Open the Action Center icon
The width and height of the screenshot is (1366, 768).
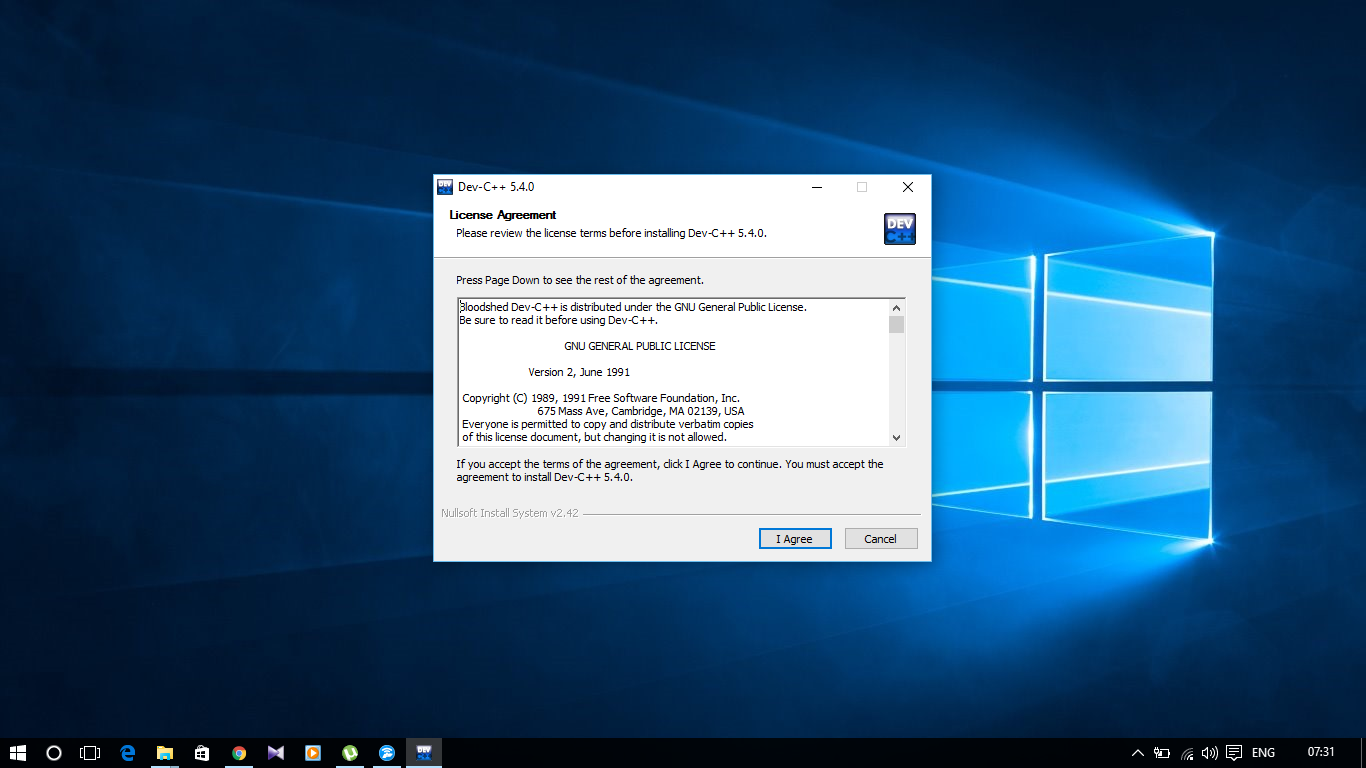1233,753
